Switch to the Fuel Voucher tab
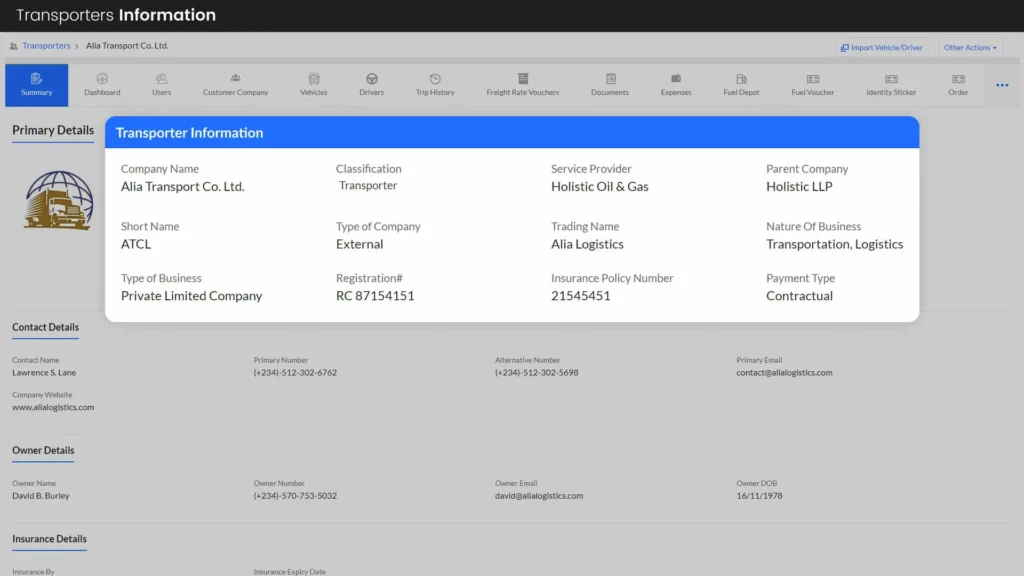The width and height of the screenshot is (1024, 576). (x=813, y=85)
